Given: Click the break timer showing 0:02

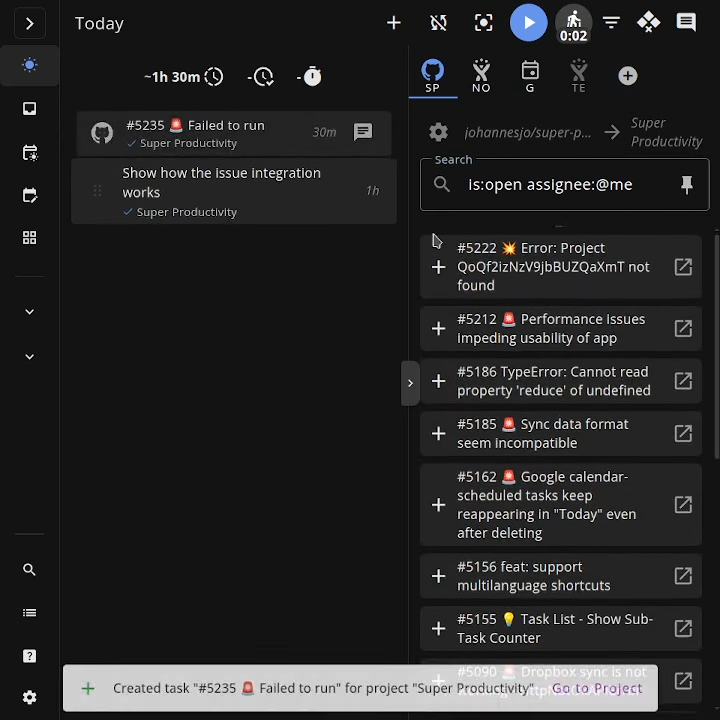Looking at the screenshot, I should (573, 23).
